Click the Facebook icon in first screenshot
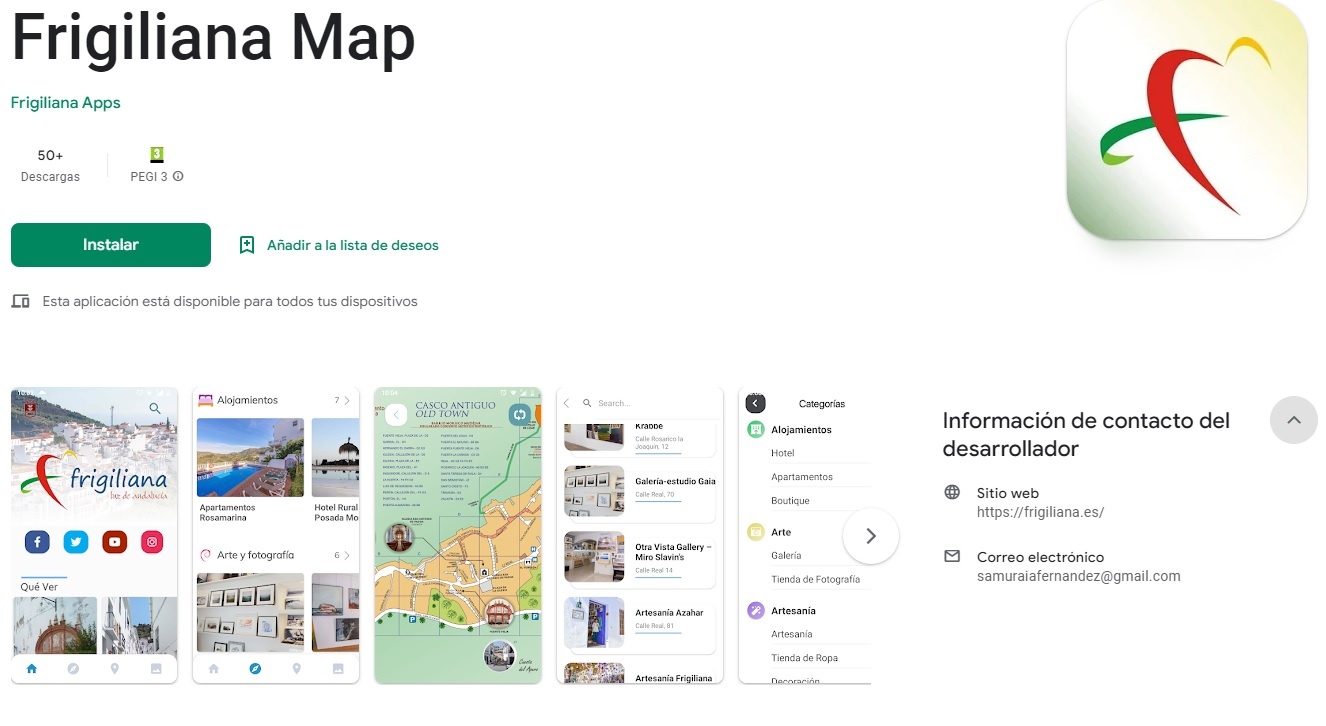The image size is (1326, 726). [x=37, y=542]
